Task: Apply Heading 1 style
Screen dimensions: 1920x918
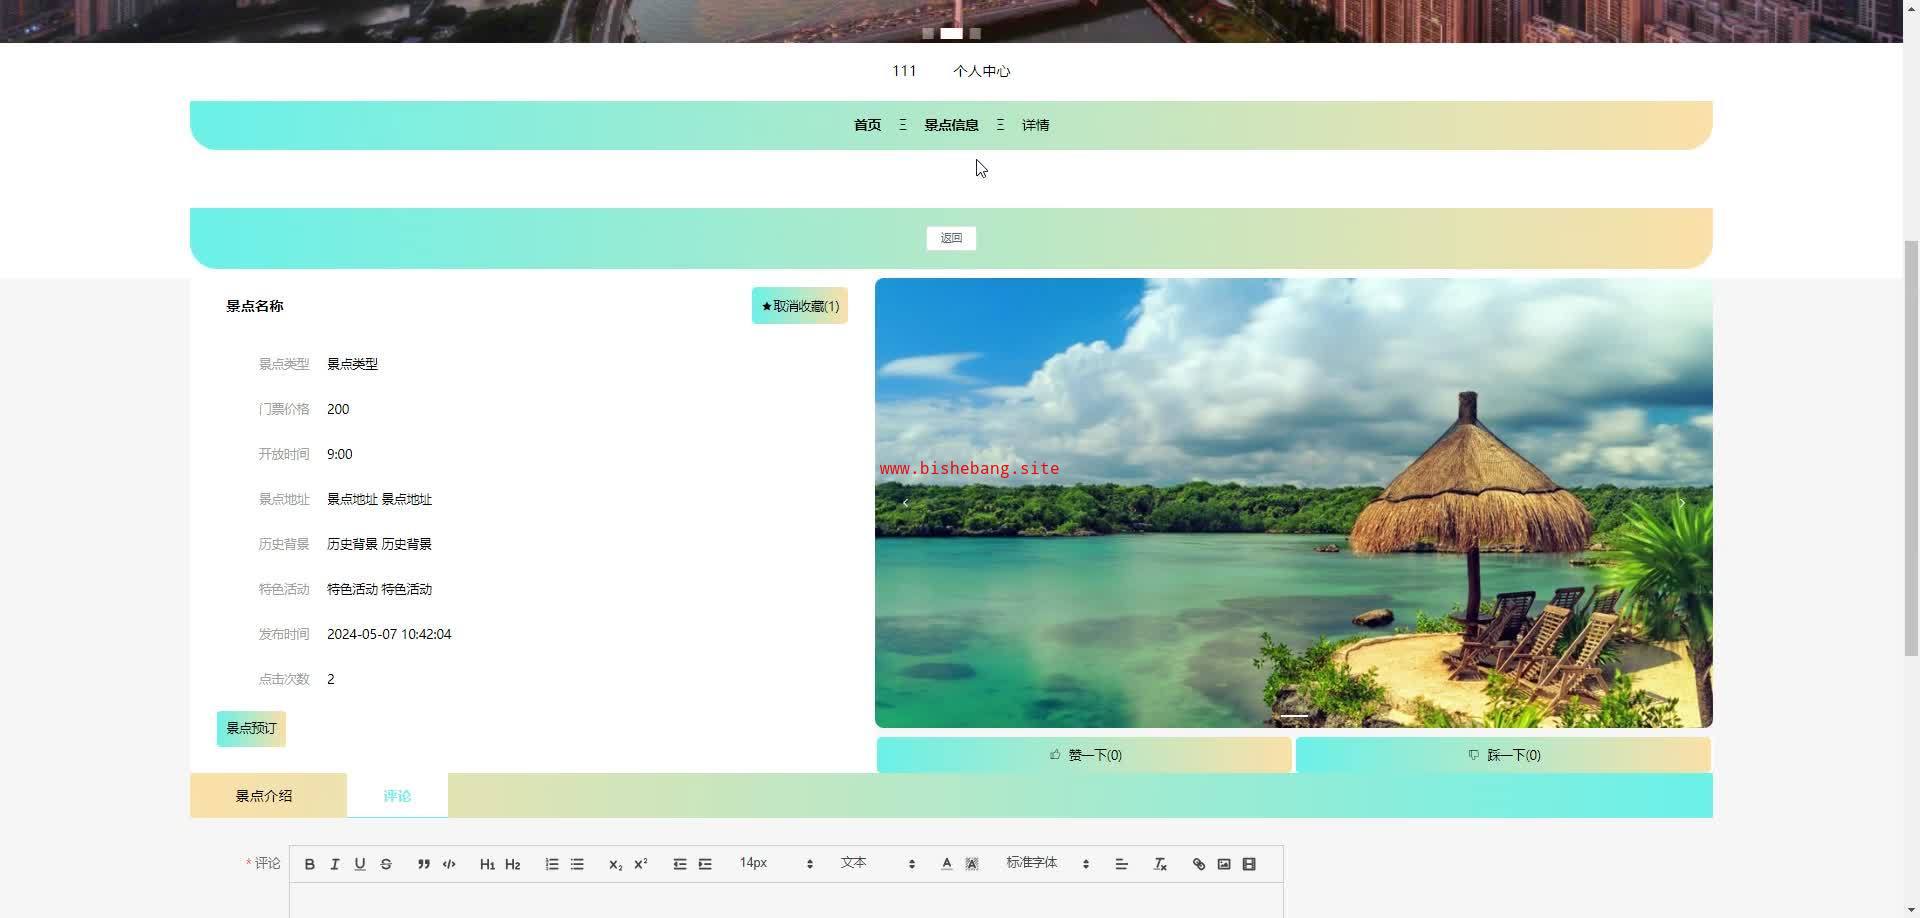Action: tap(487, 864)
